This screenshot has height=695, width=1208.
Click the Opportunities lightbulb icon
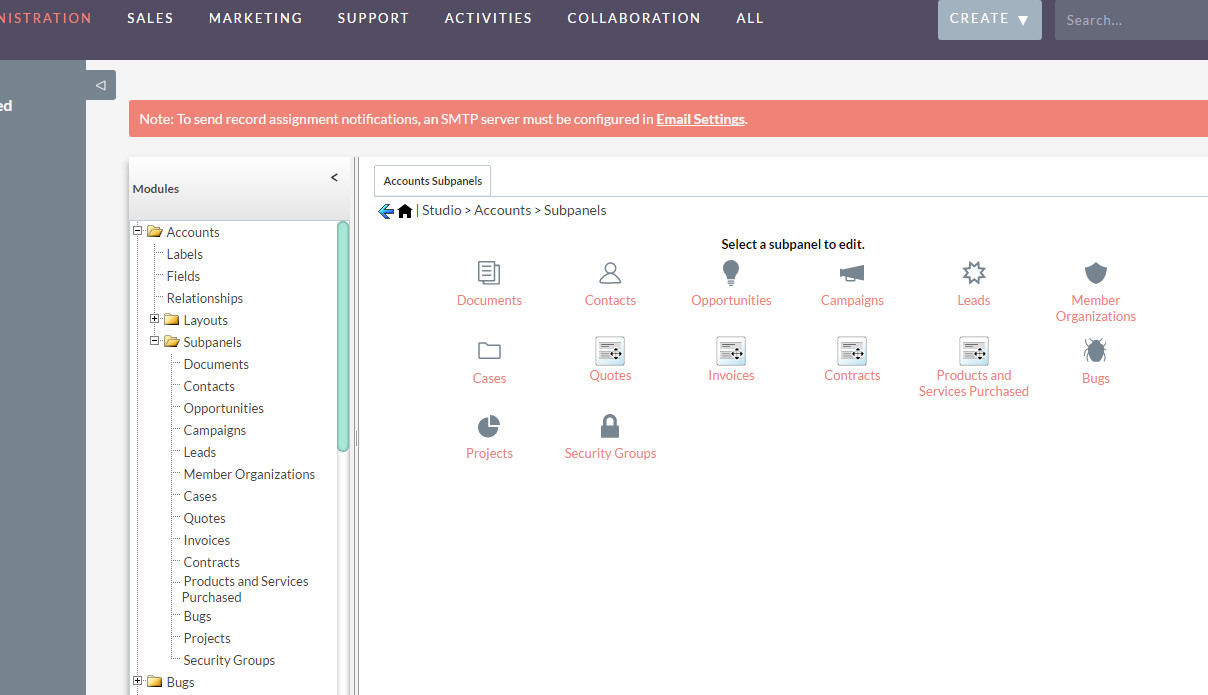point(731,273)
